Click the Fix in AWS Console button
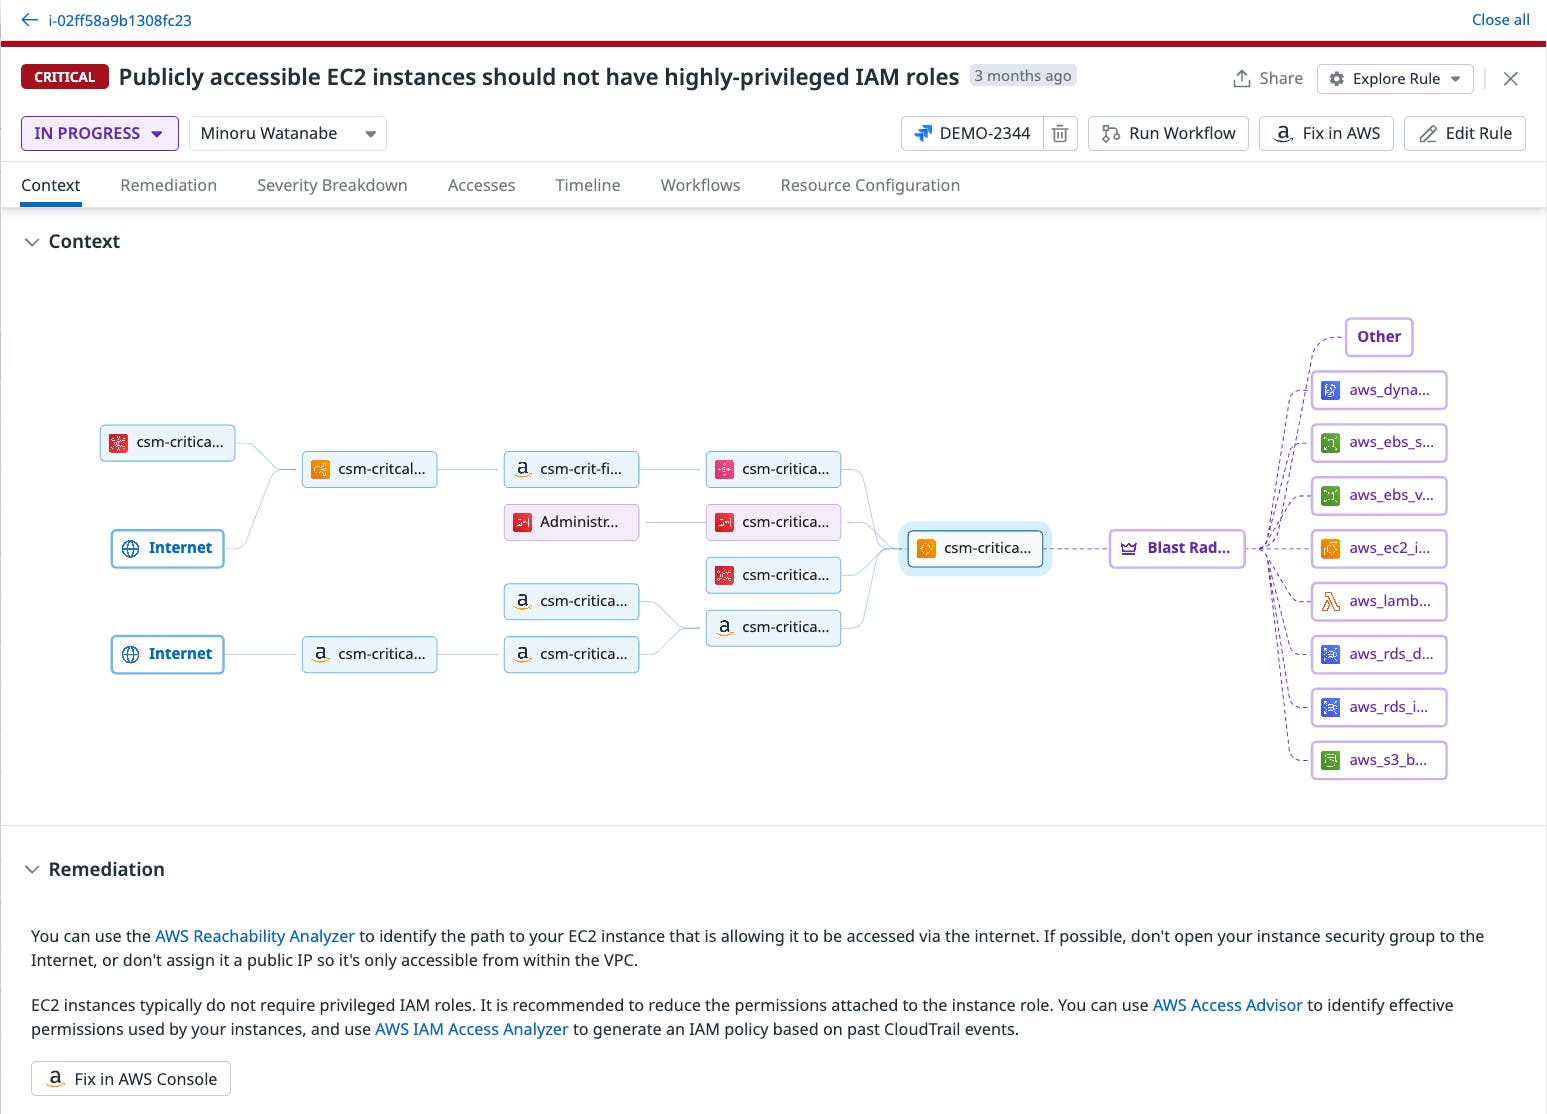1547x1114 pixels. [130, 1078]
